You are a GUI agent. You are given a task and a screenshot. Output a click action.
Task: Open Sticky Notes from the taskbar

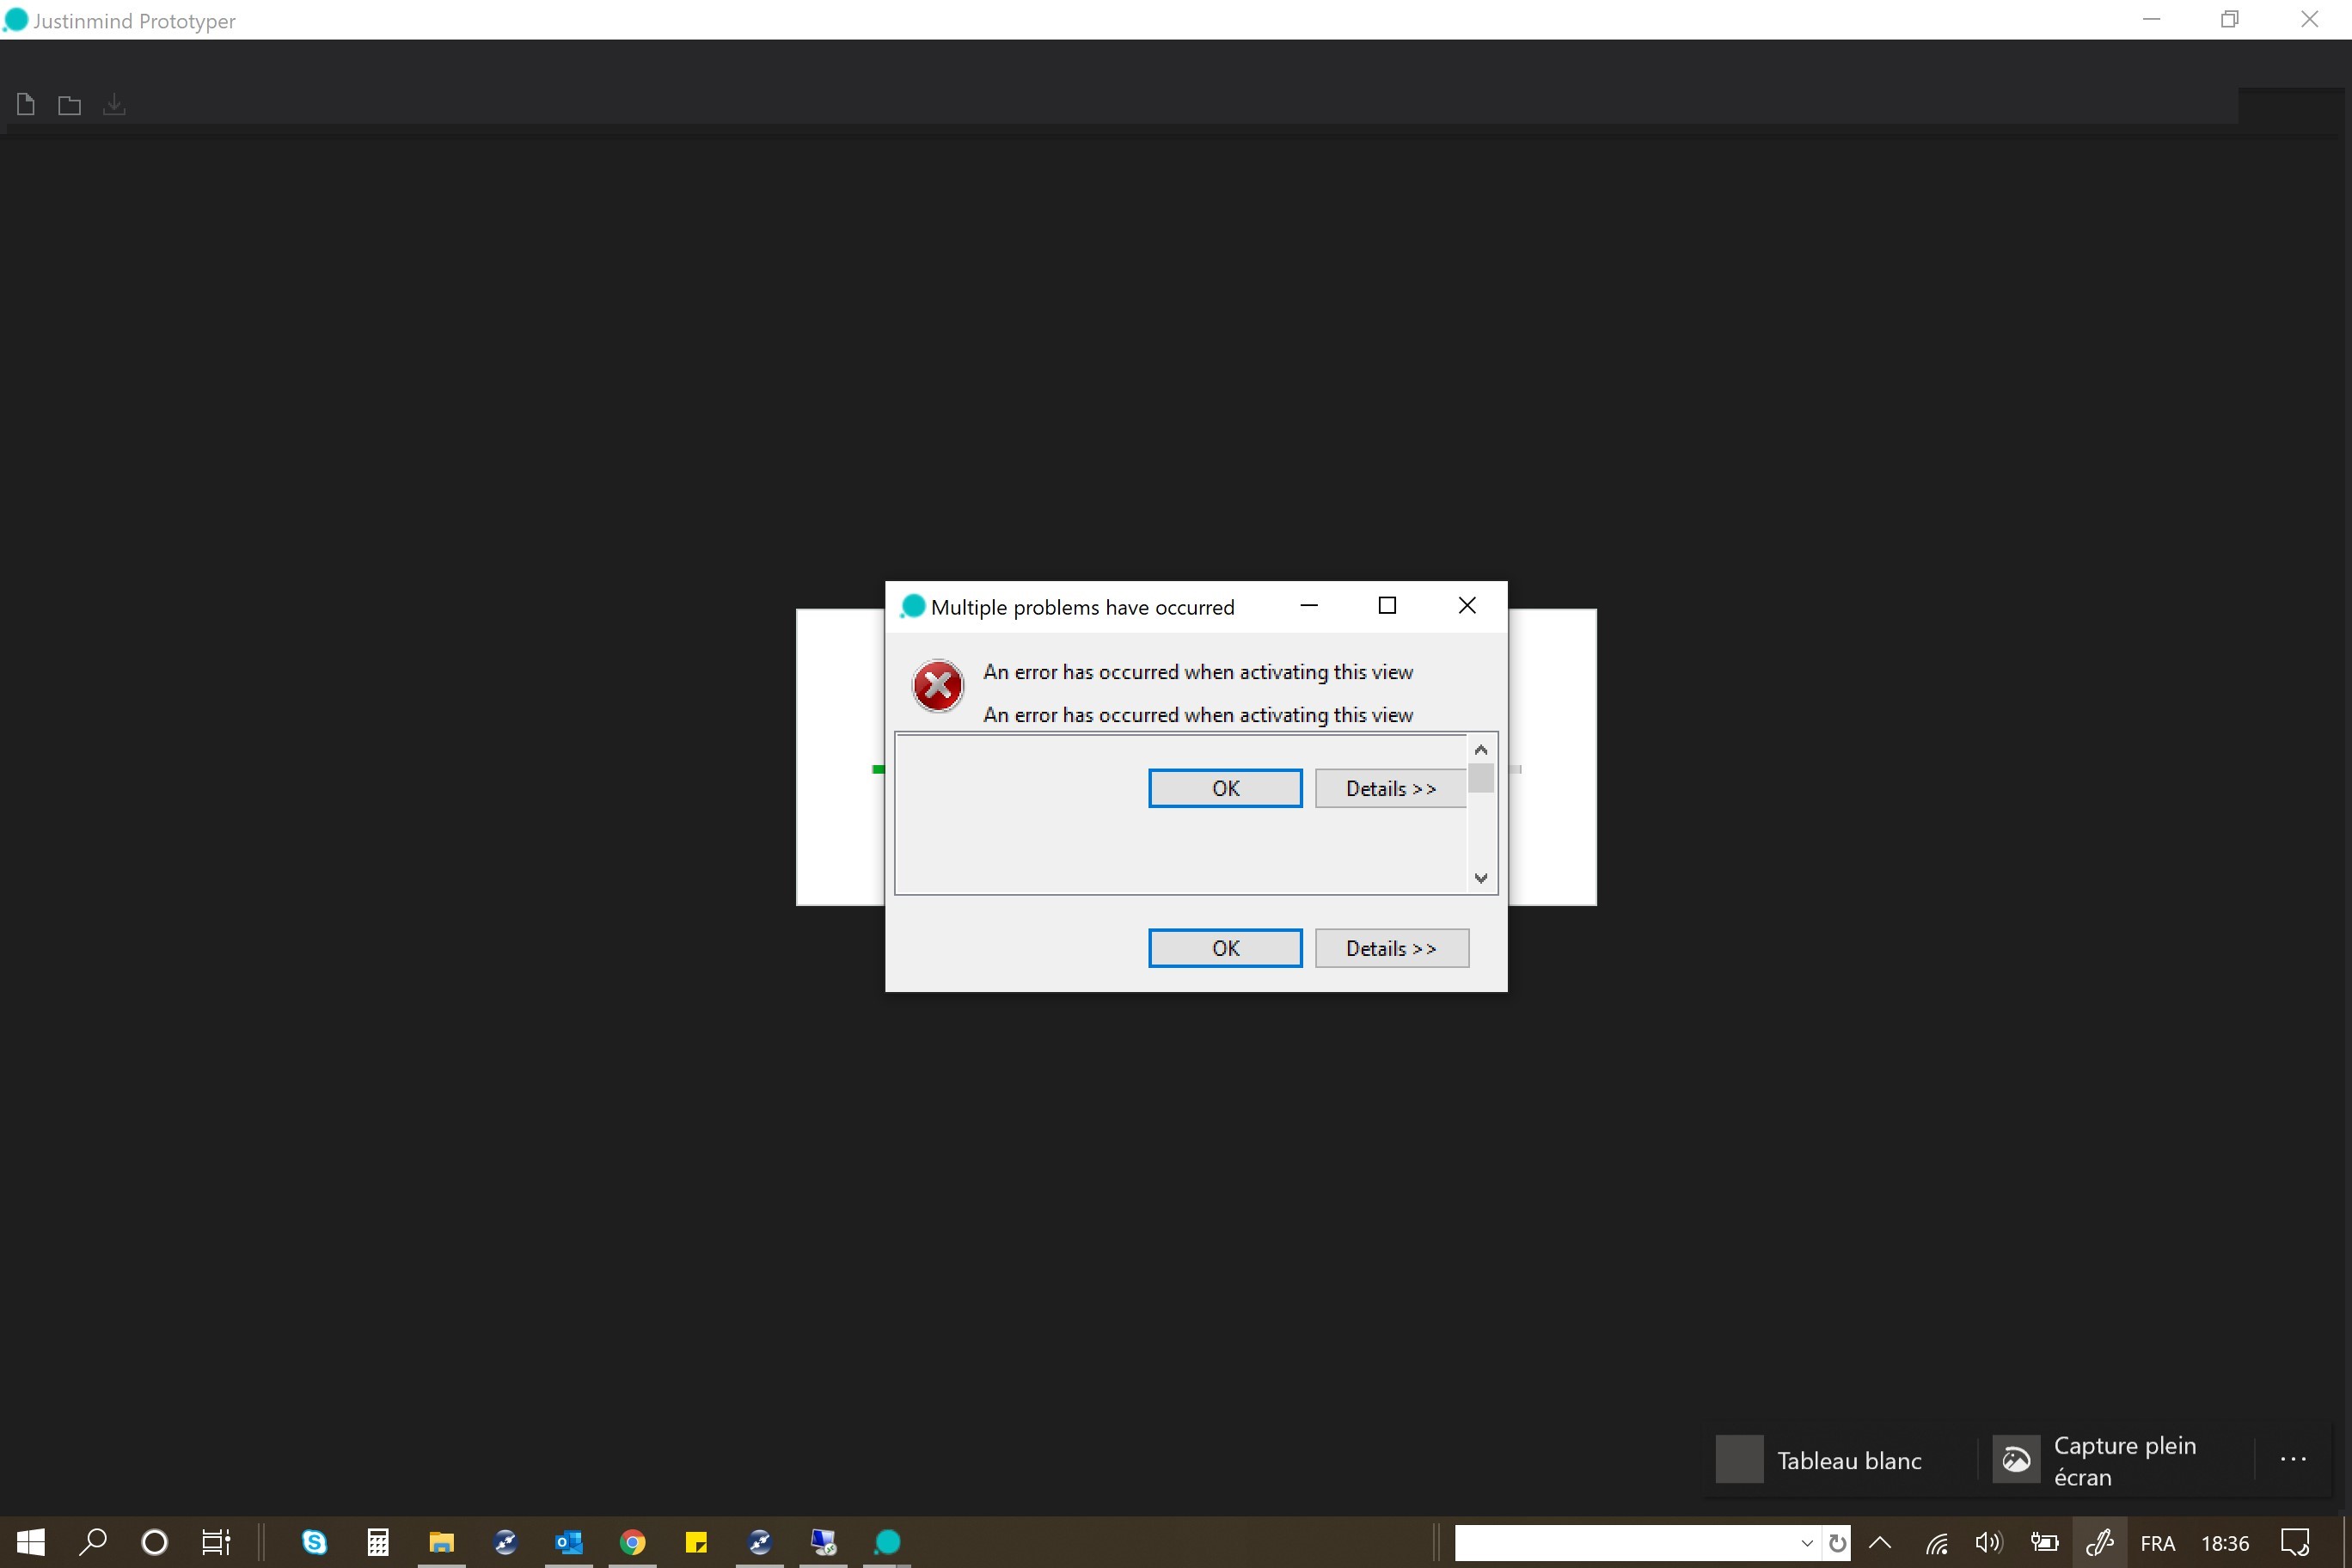[696, 1541]
